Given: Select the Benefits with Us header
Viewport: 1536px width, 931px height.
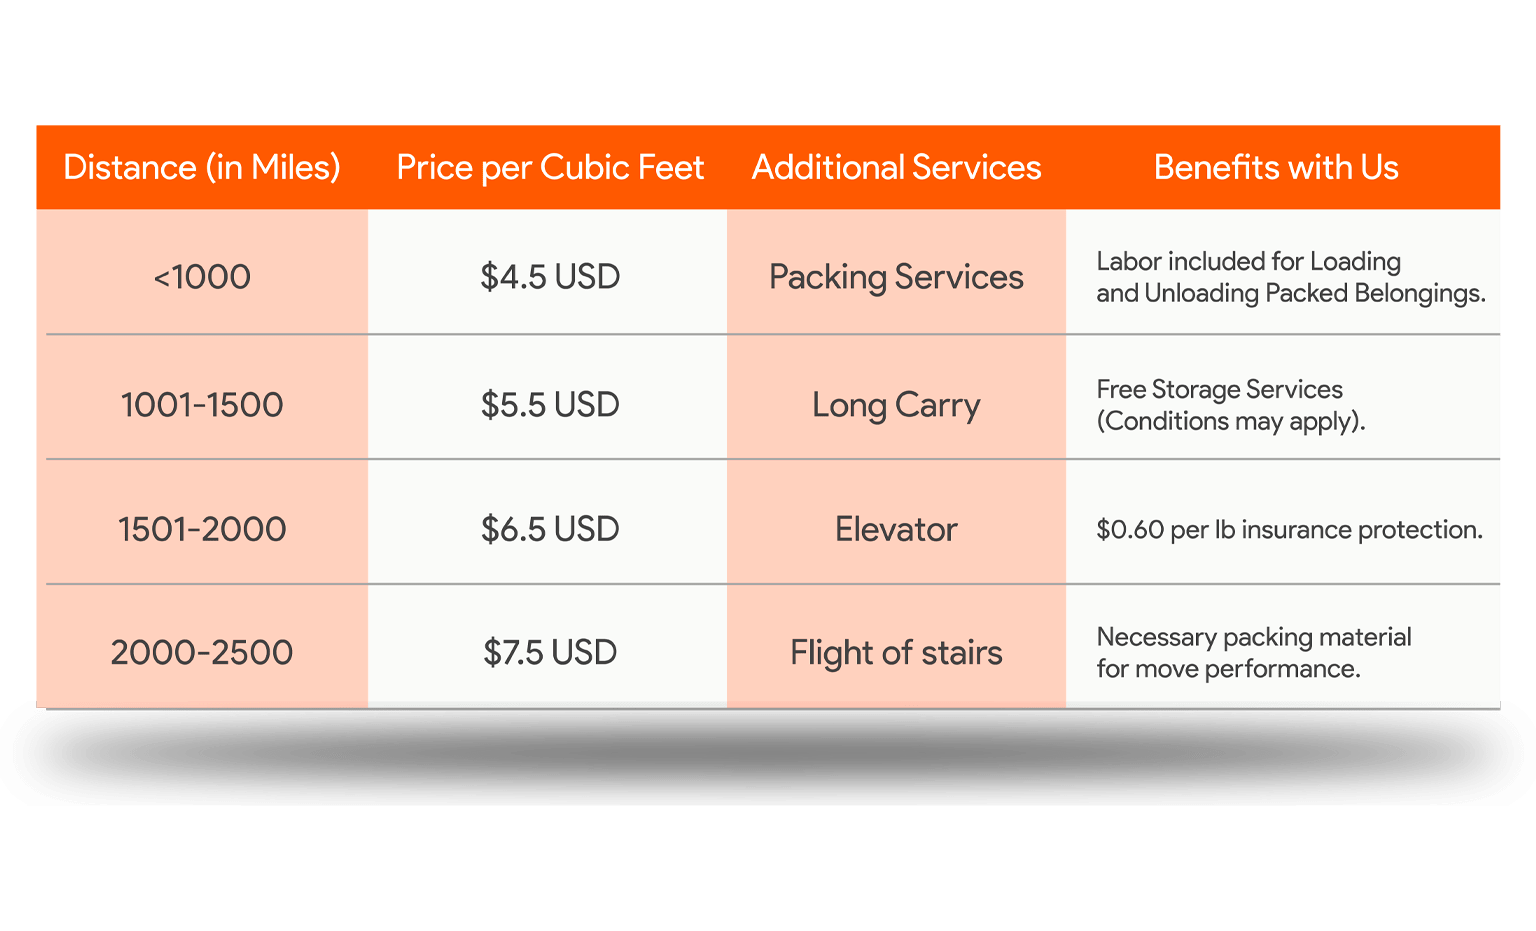Looking at the screenshot, I should click(x=1276, y=168).
